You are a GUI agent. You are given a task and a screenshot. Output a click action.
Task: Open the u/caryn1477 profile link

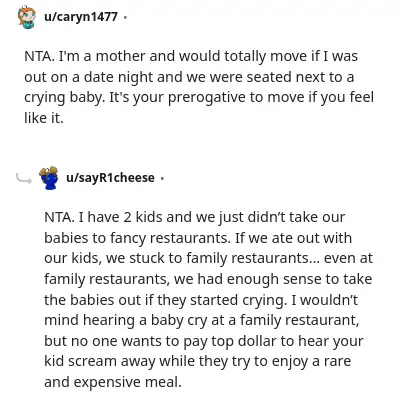pos(81,17)
